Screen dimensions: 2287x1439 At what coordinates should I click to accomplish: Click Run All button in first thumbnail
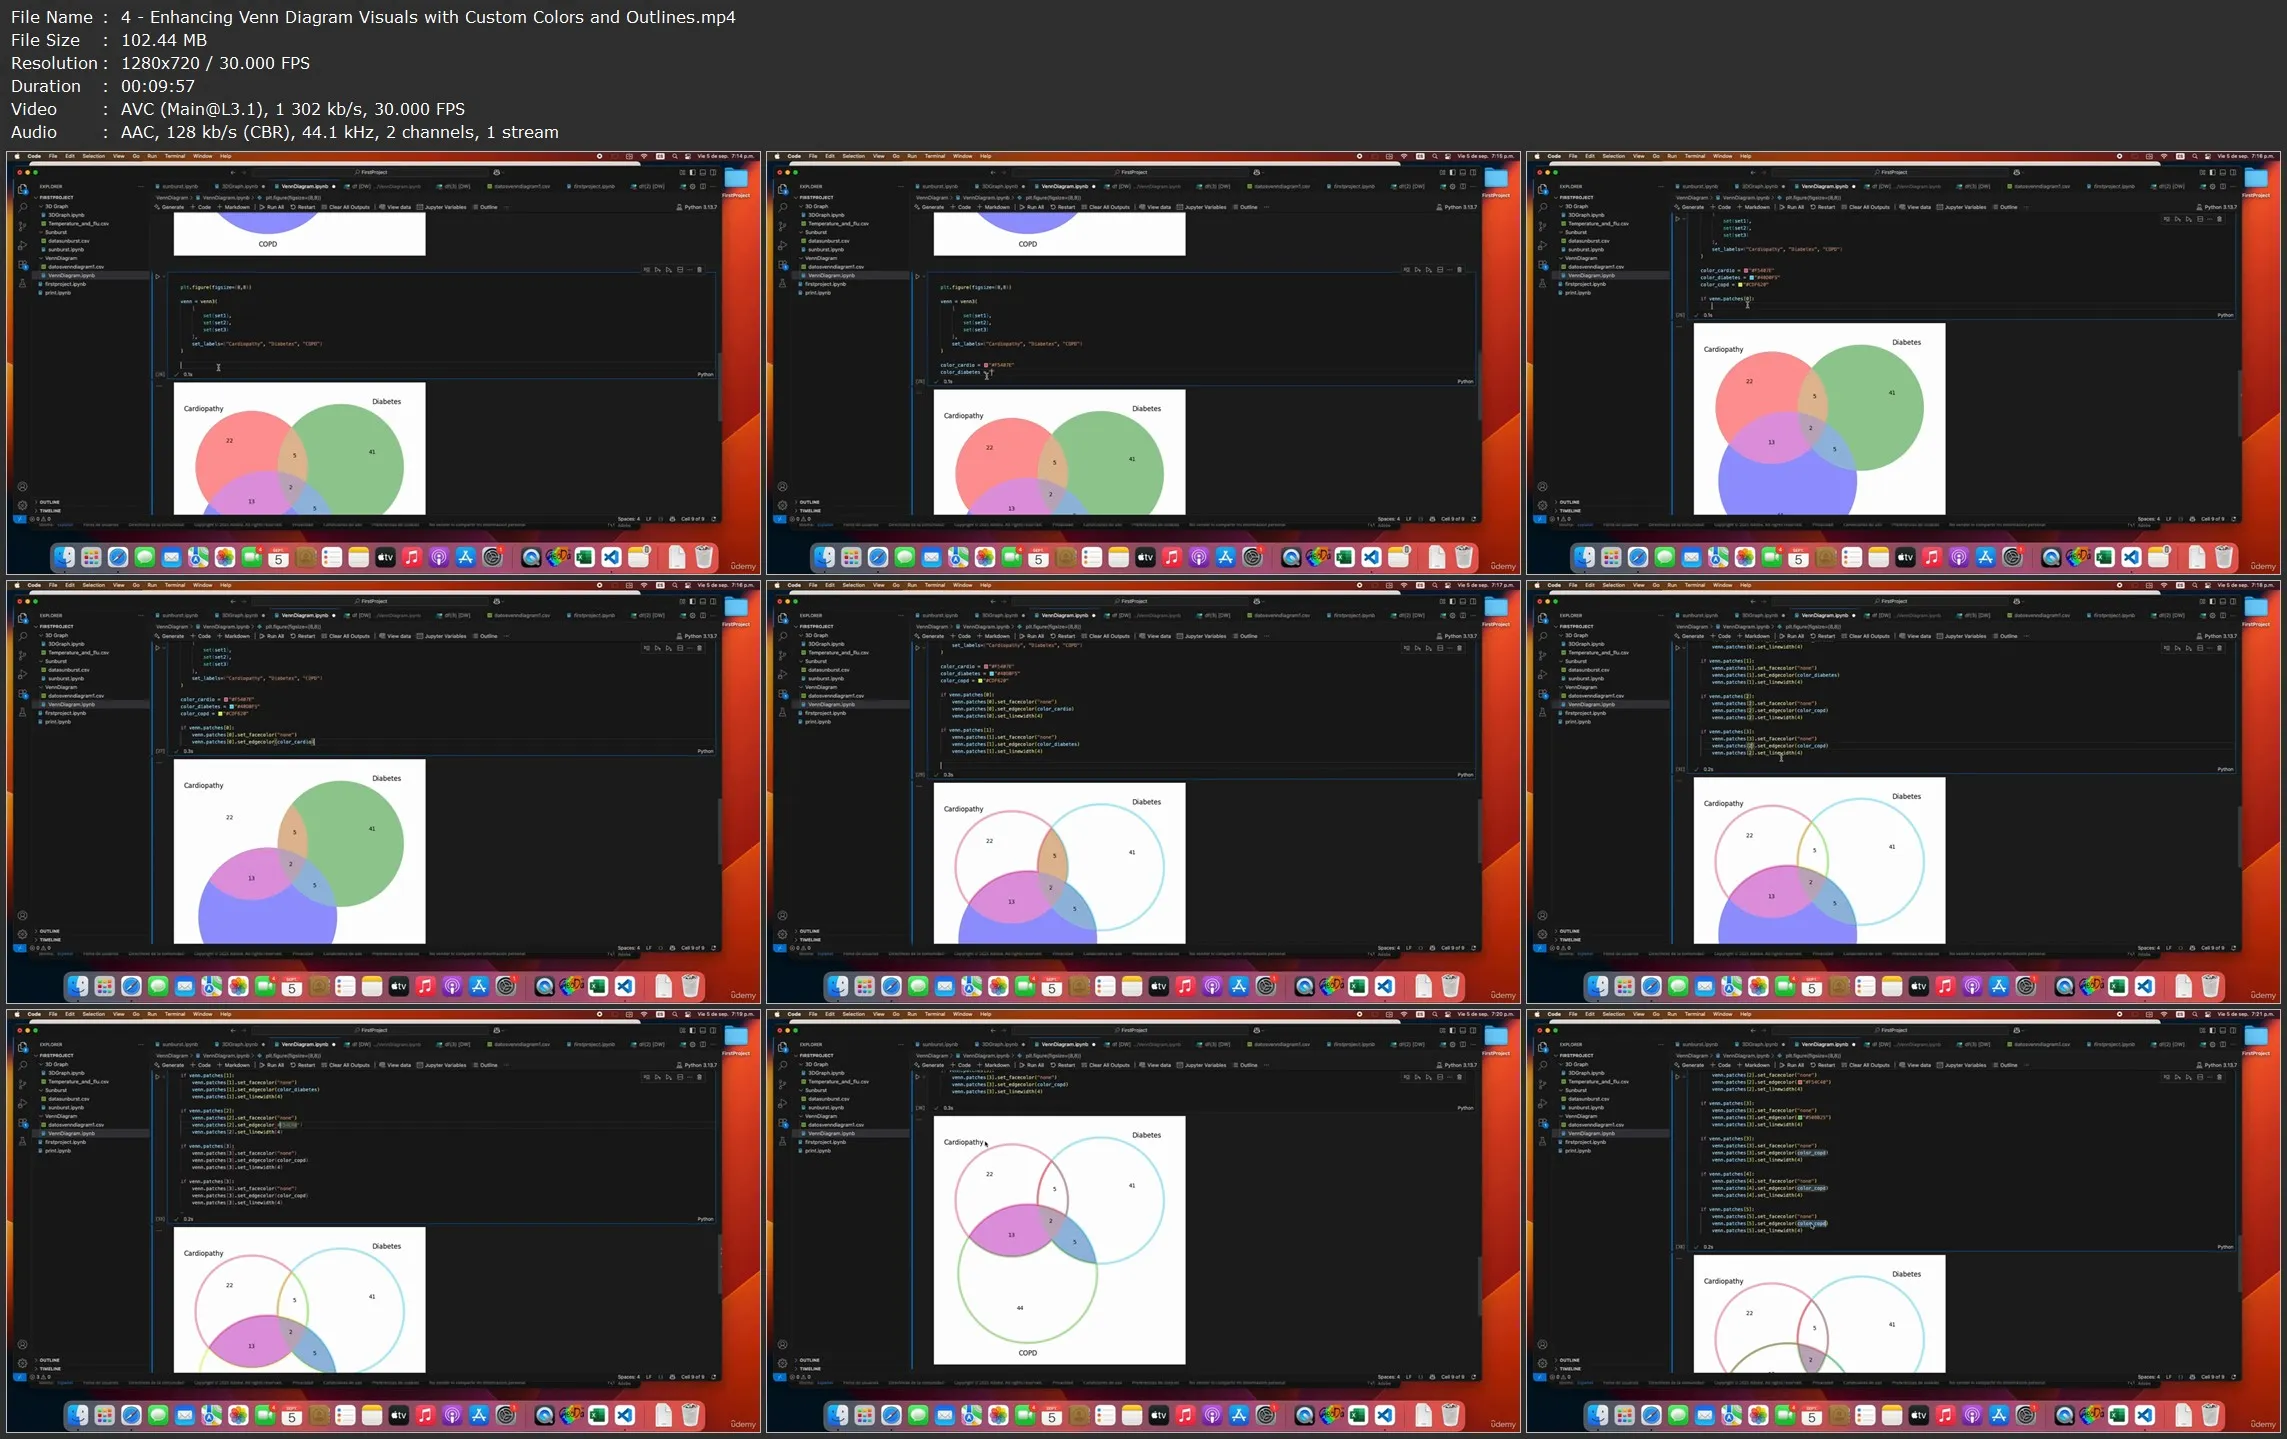click(272, 207)
